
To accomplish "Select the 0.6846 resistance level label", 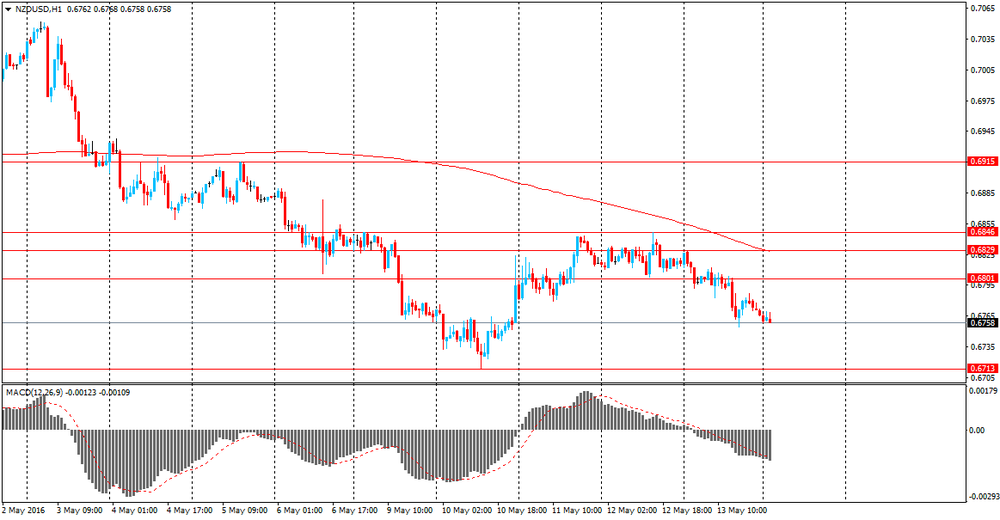I will (983, 232).
